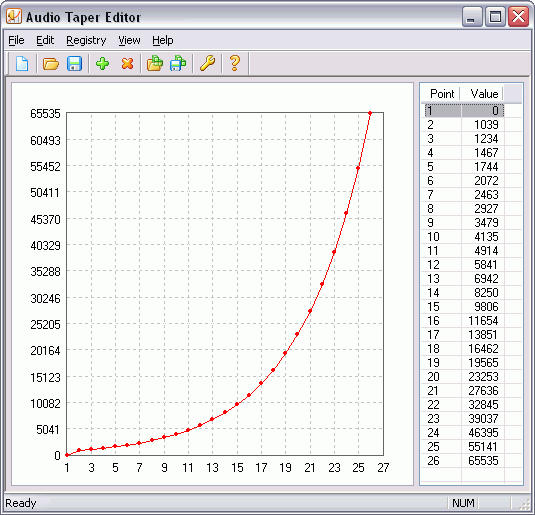The height and width of the screenshot is (515, 535).
Task: Click the New document toolbar icon
Action: [x=22, y=63]
